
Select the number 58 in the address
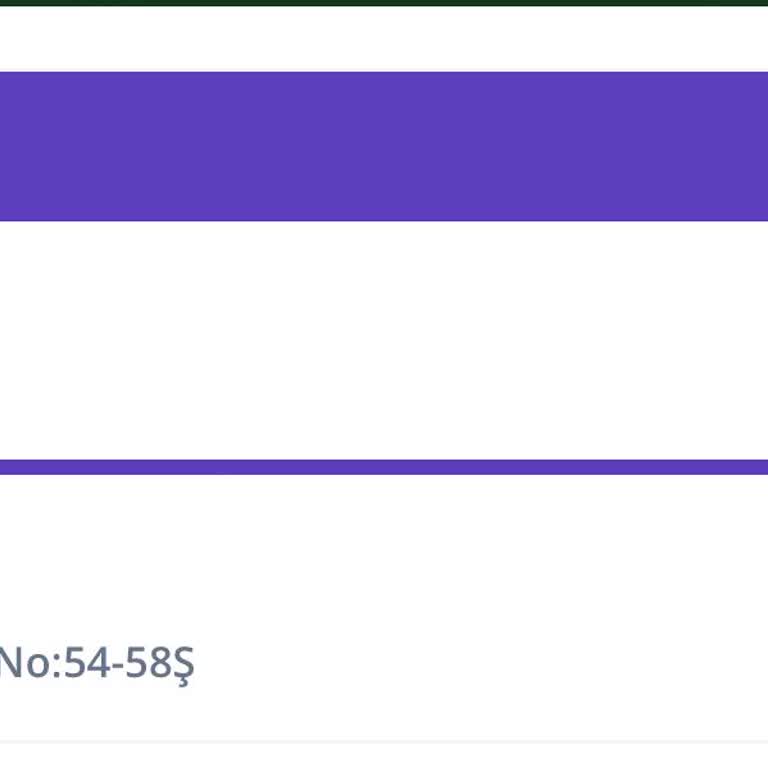point(148,663)
